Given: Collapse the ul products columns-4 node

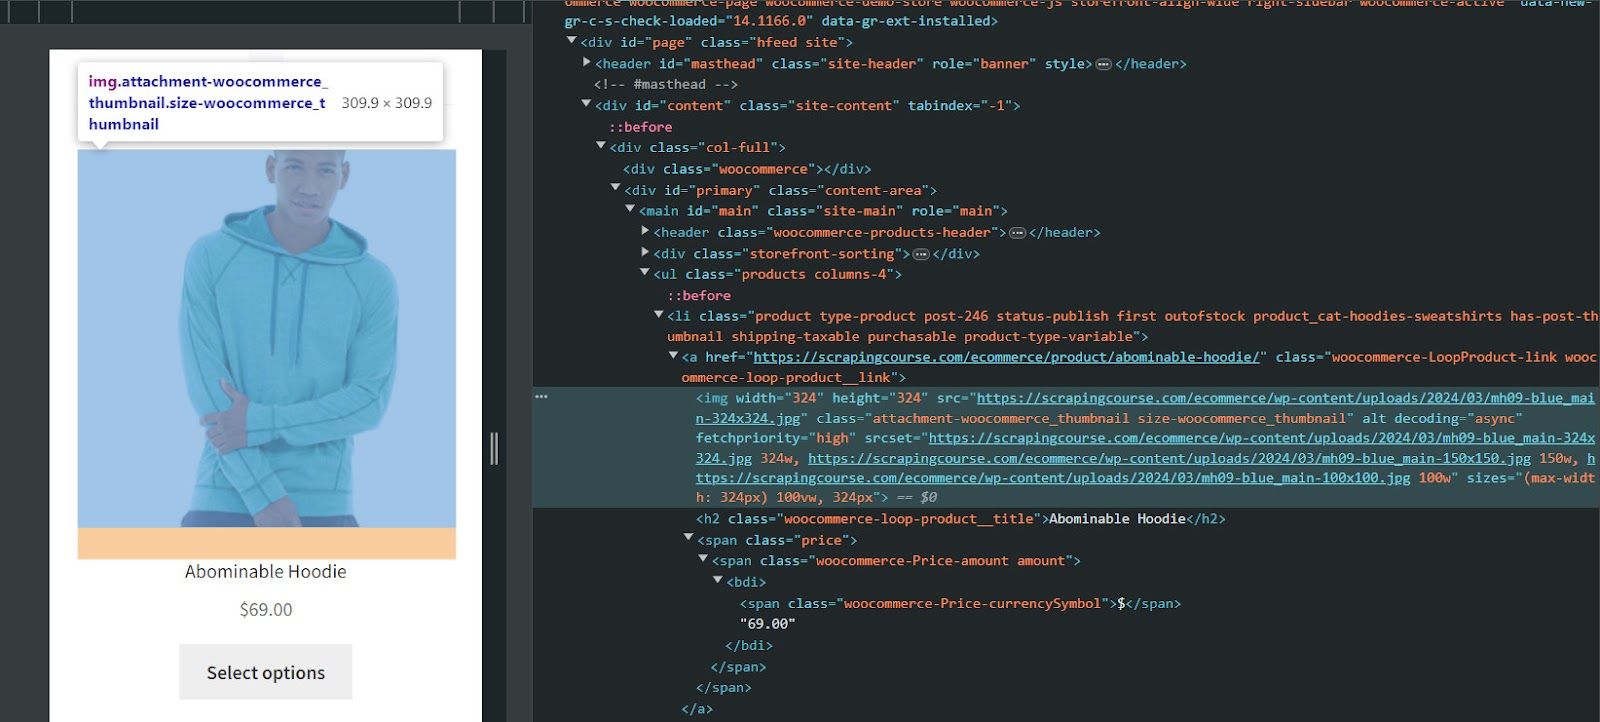Looking at the screenshot, I should pyautogui.click(x=645, y=273).
